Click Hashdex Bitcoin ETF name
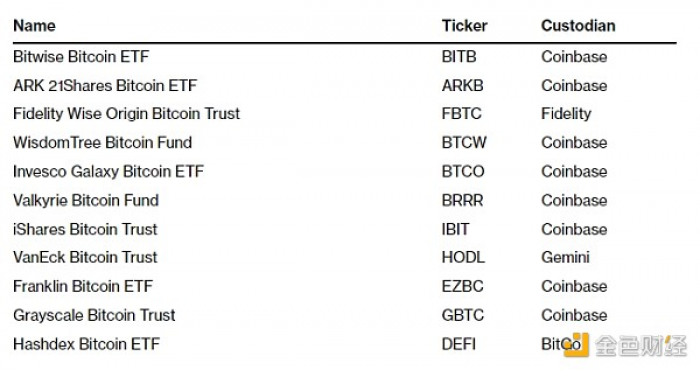The image size is (700, 370). point(86,344)
